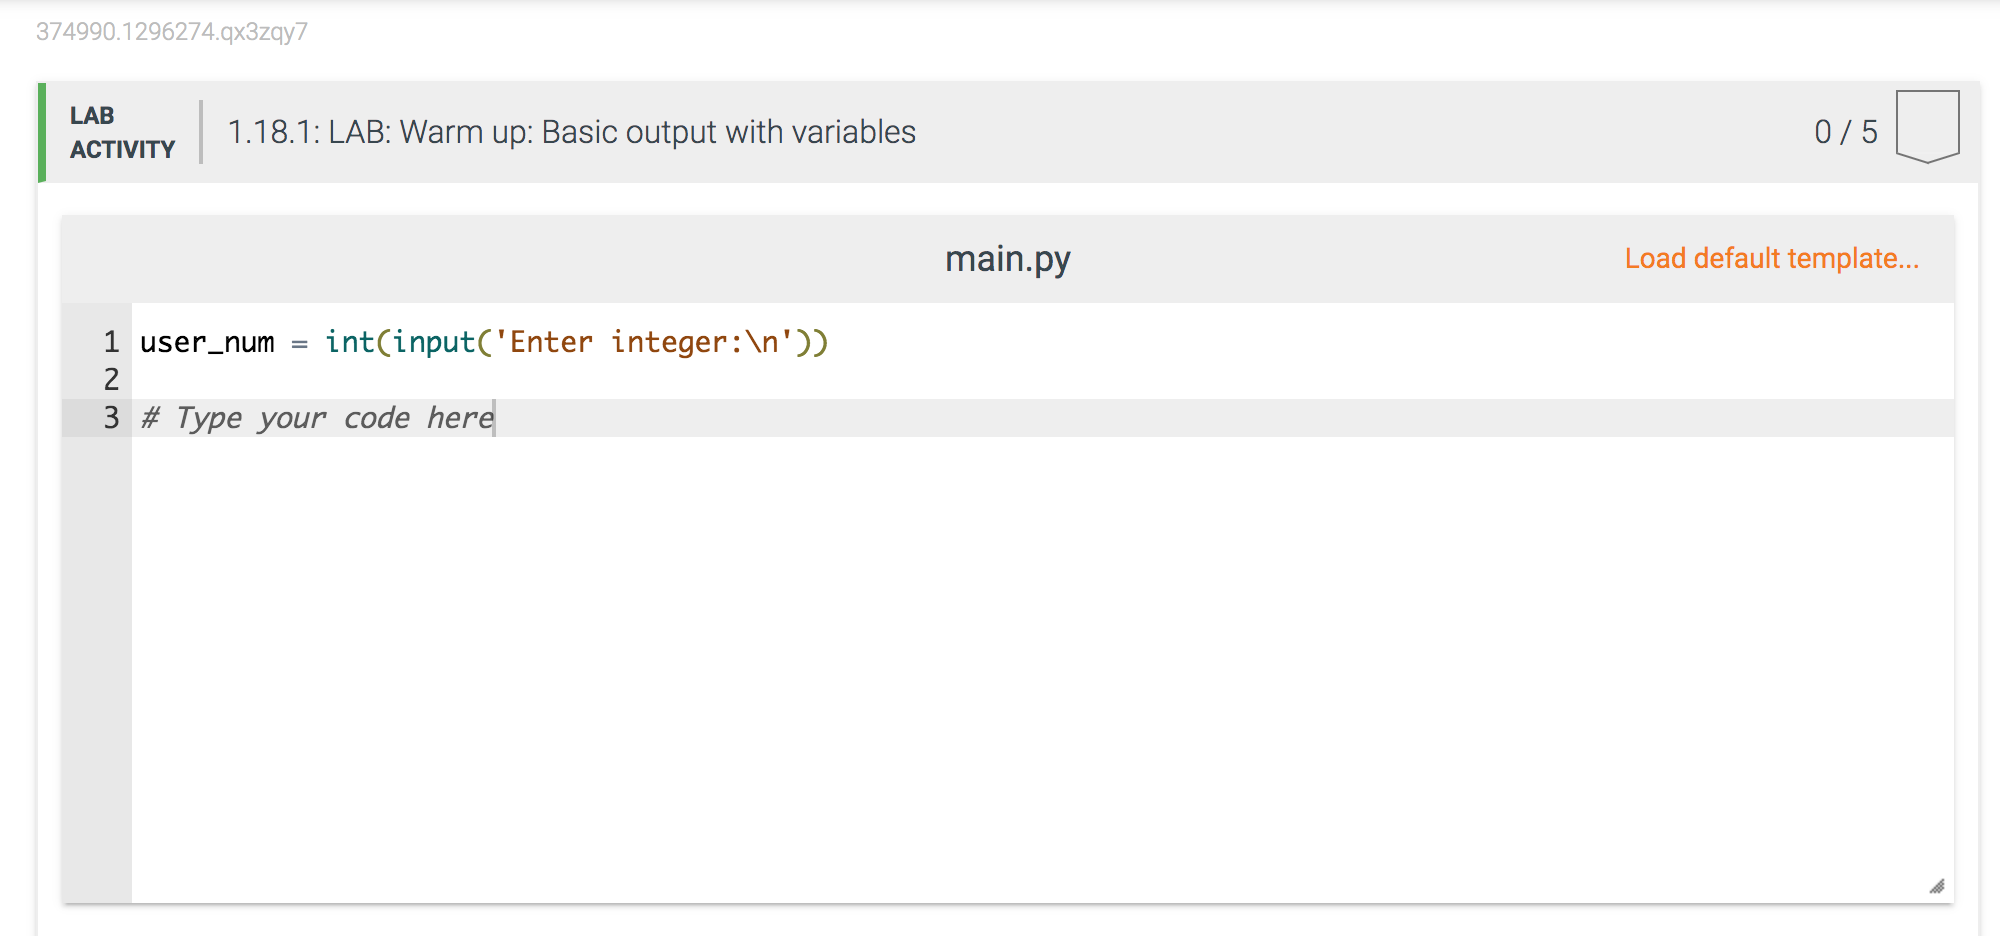Place cursor in user_num variable name
The height and width of the screenshot is (936, 2000).
pos(207,343)
